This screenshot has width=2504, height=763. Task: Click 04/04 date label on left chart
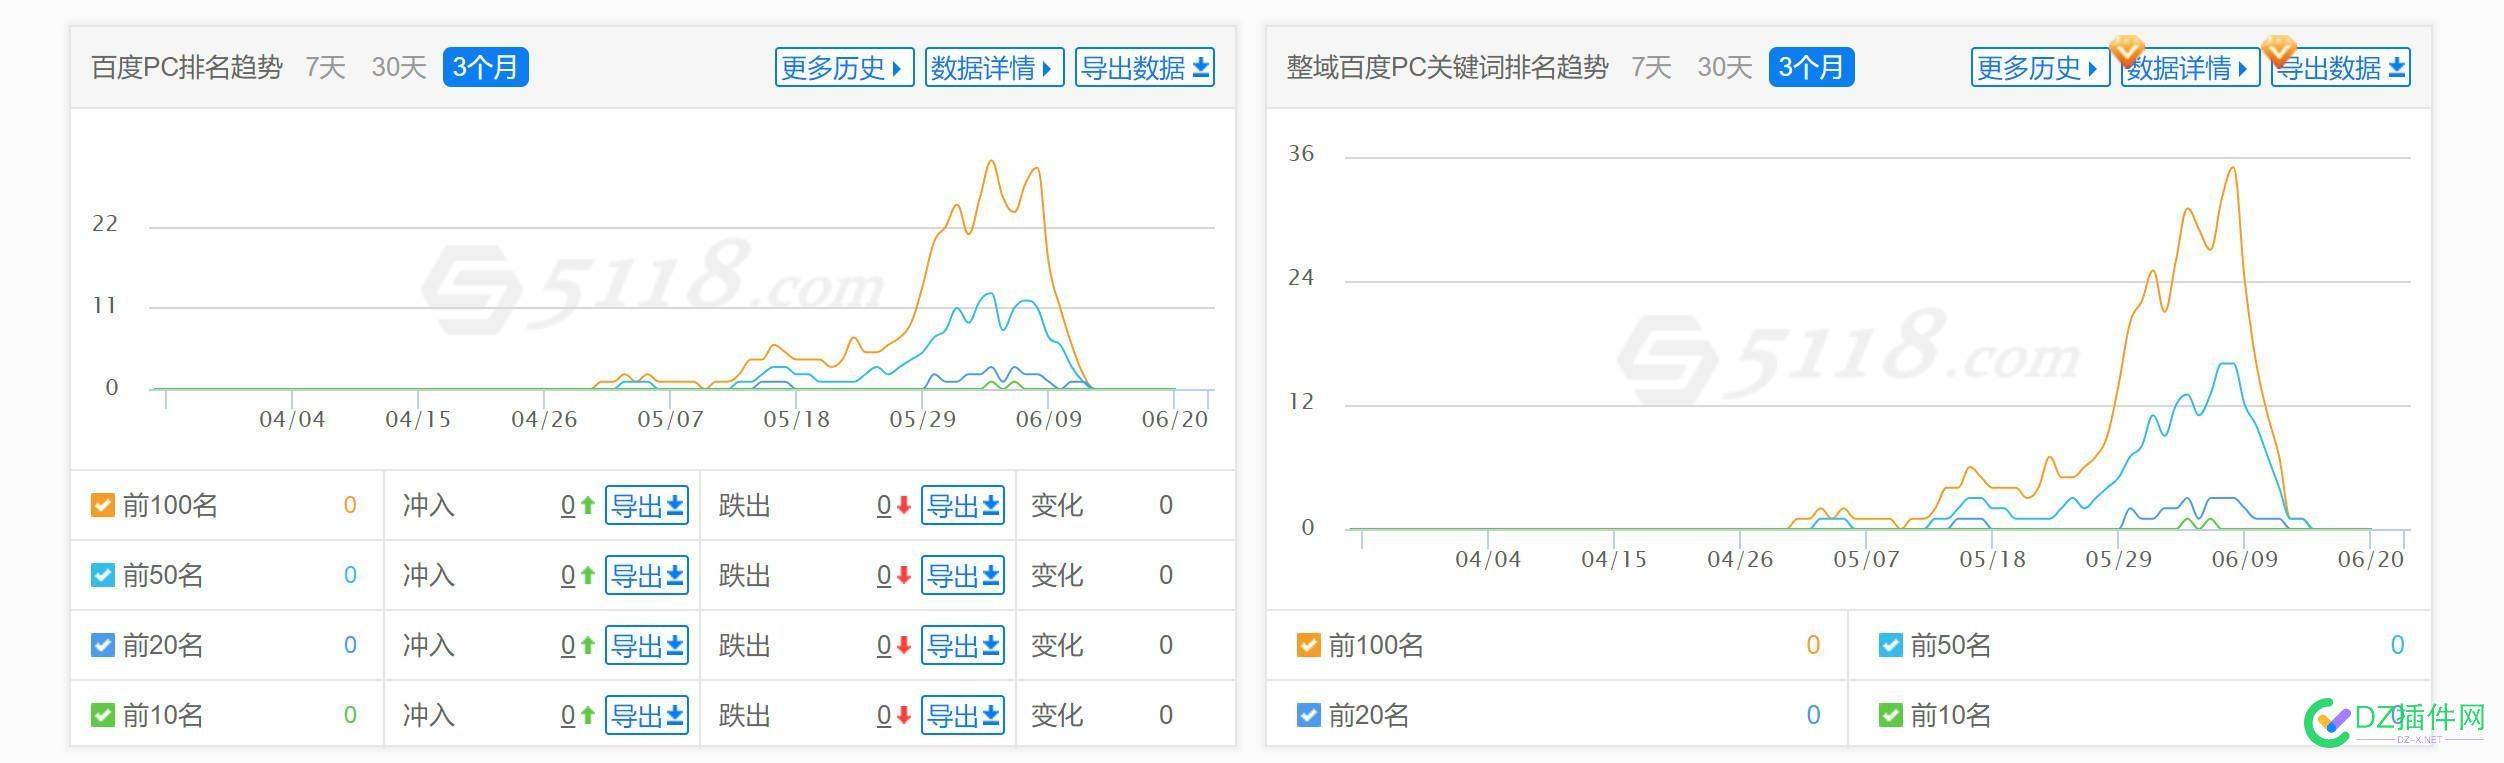click(292, 419)
